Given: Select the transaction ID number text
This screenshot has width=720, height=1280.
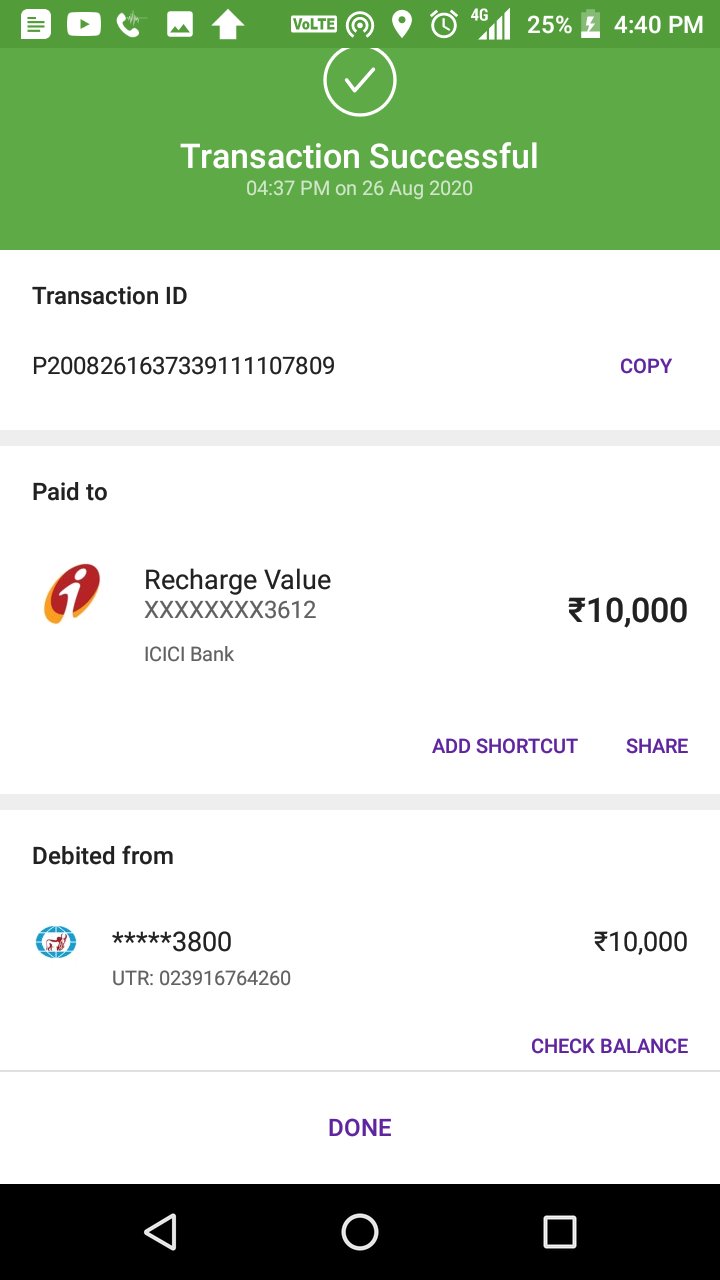Looking at the screenshot, I should coord(183,366).
